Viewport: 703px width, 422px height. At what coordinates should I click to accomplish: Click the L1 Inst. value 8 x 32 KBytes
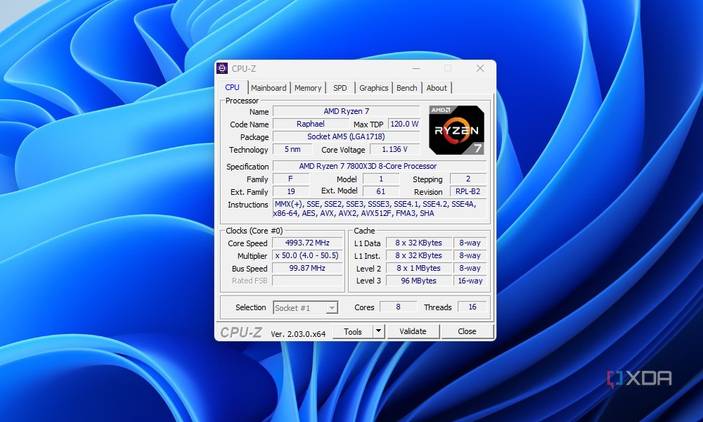click(418, 255)
